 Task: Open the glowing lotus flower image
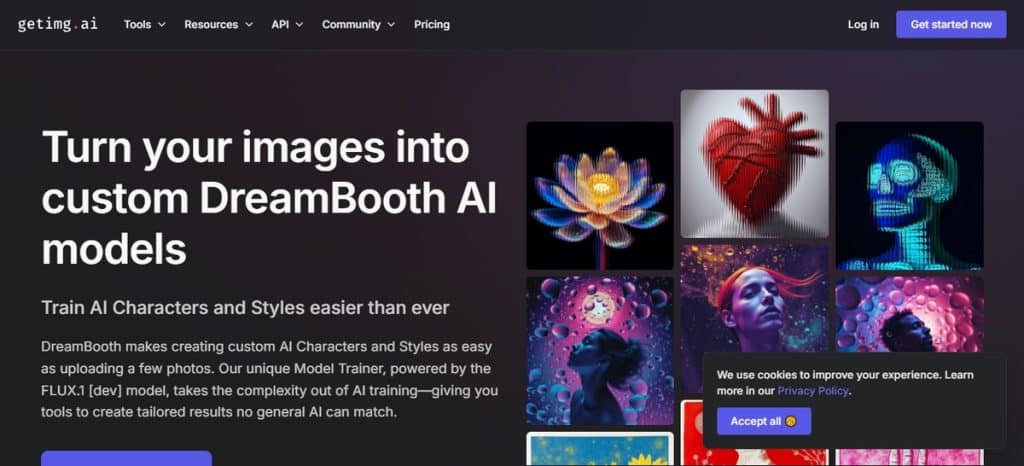click(600, 195)
